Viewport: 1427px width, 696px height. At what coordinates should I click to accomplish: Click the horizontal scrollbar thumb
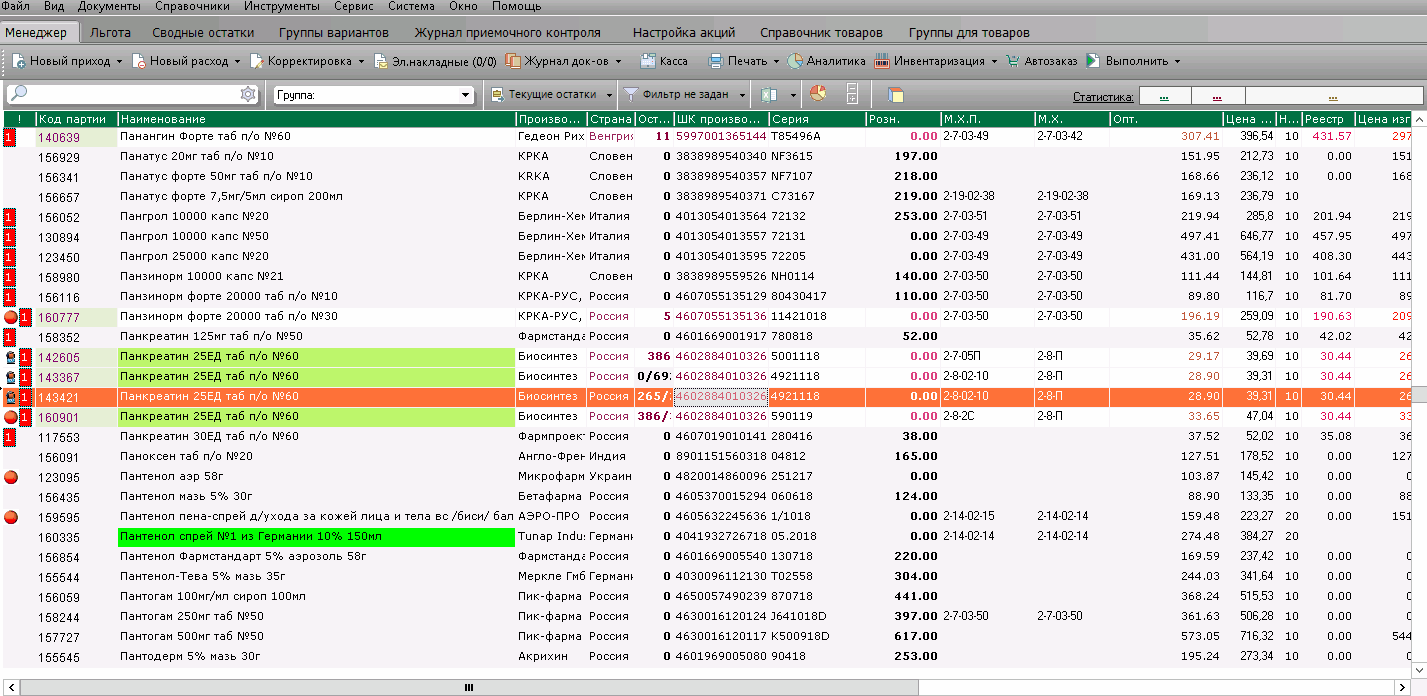(x=468, y=688)
